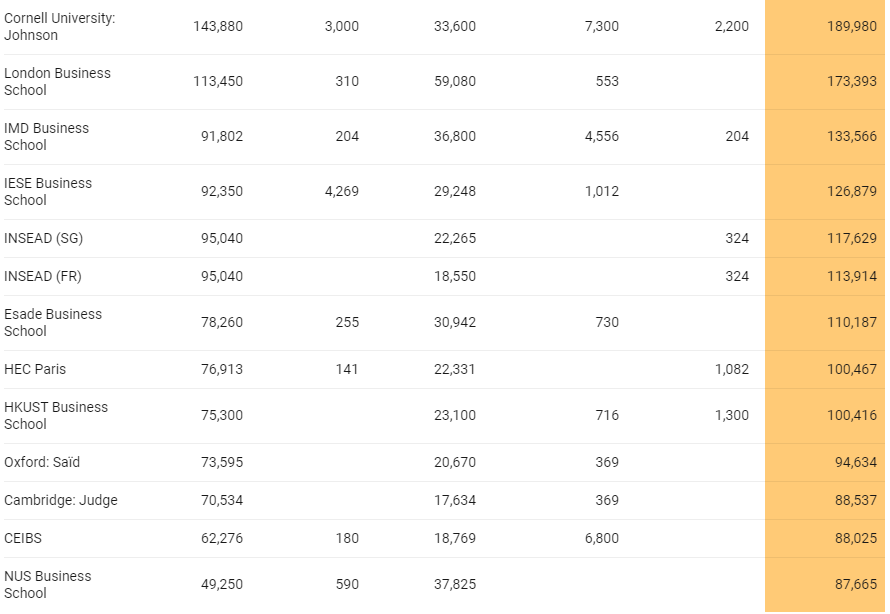Click the highlighted 87,665 total for NUS
Viewport: 890px width, 614px height.
(853, 585)
